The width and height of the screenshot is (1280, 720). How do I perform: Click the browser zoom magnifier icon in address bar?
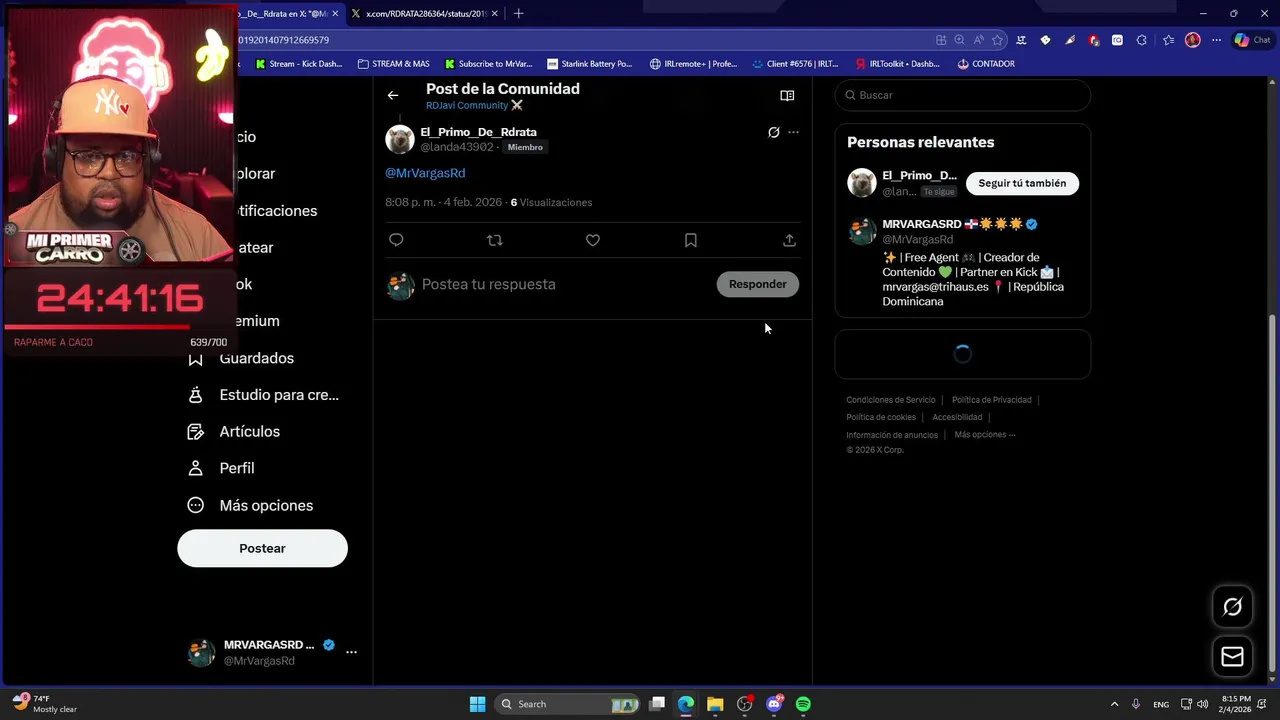click(x=959, y=40)
